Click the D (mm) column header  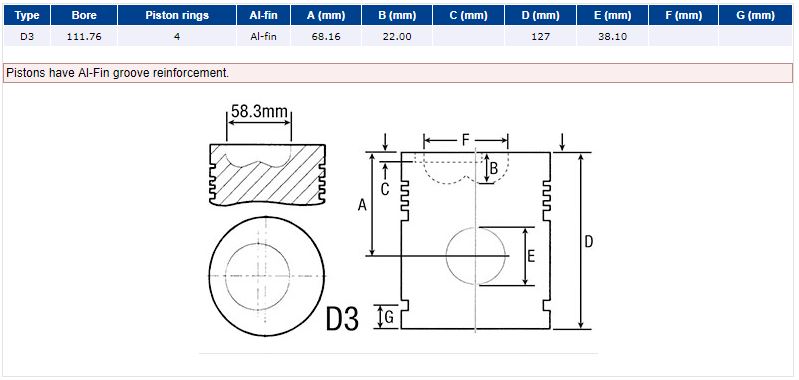tap(541, 15)
